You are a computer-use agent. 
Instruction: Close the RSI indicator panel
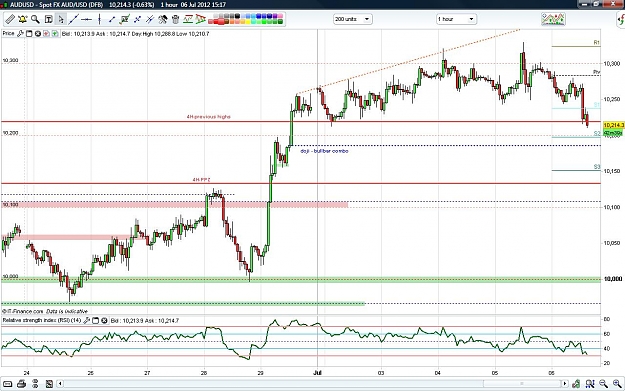coord(104,320)
